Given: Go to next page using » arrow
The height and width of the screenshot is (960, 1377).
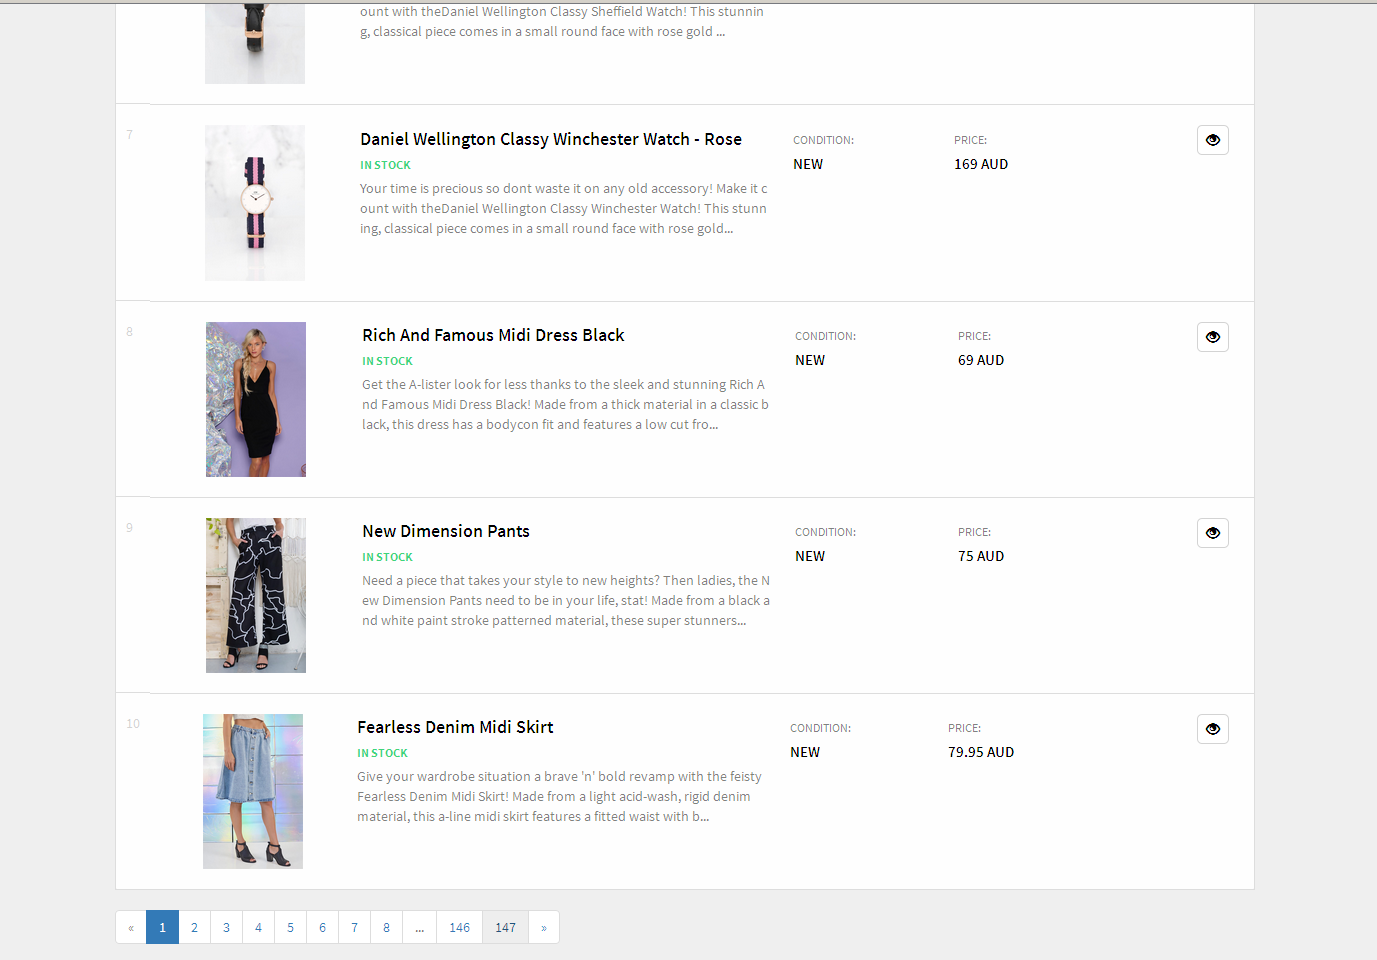Looking at the screenshot, I should tap(543, 927).
